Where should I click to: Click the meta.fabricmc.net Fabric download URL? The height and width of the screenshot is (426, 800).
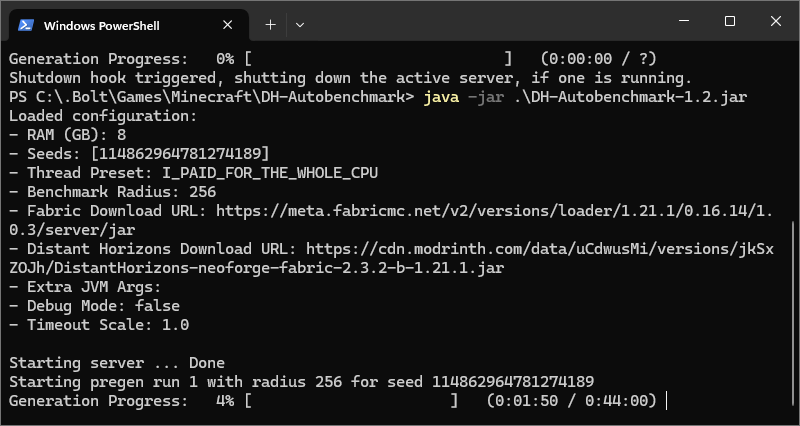391,220
